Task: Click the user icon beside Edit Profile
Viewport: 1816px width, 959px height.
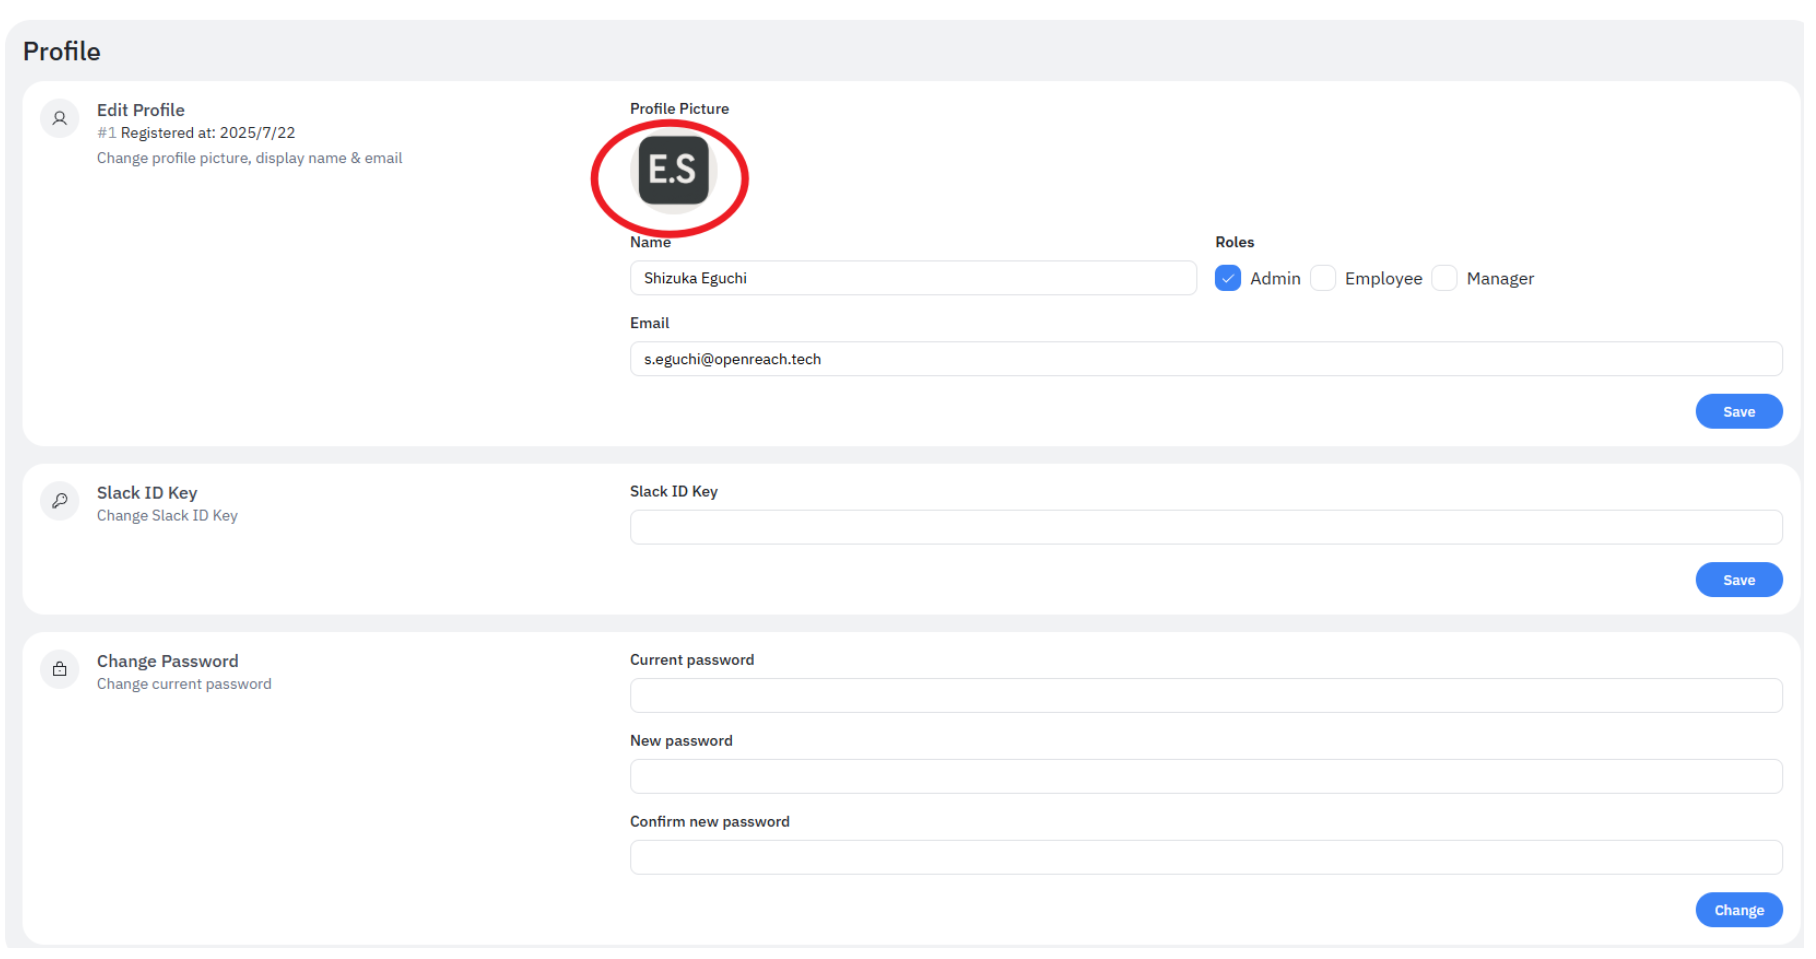Action: [60, 119]
